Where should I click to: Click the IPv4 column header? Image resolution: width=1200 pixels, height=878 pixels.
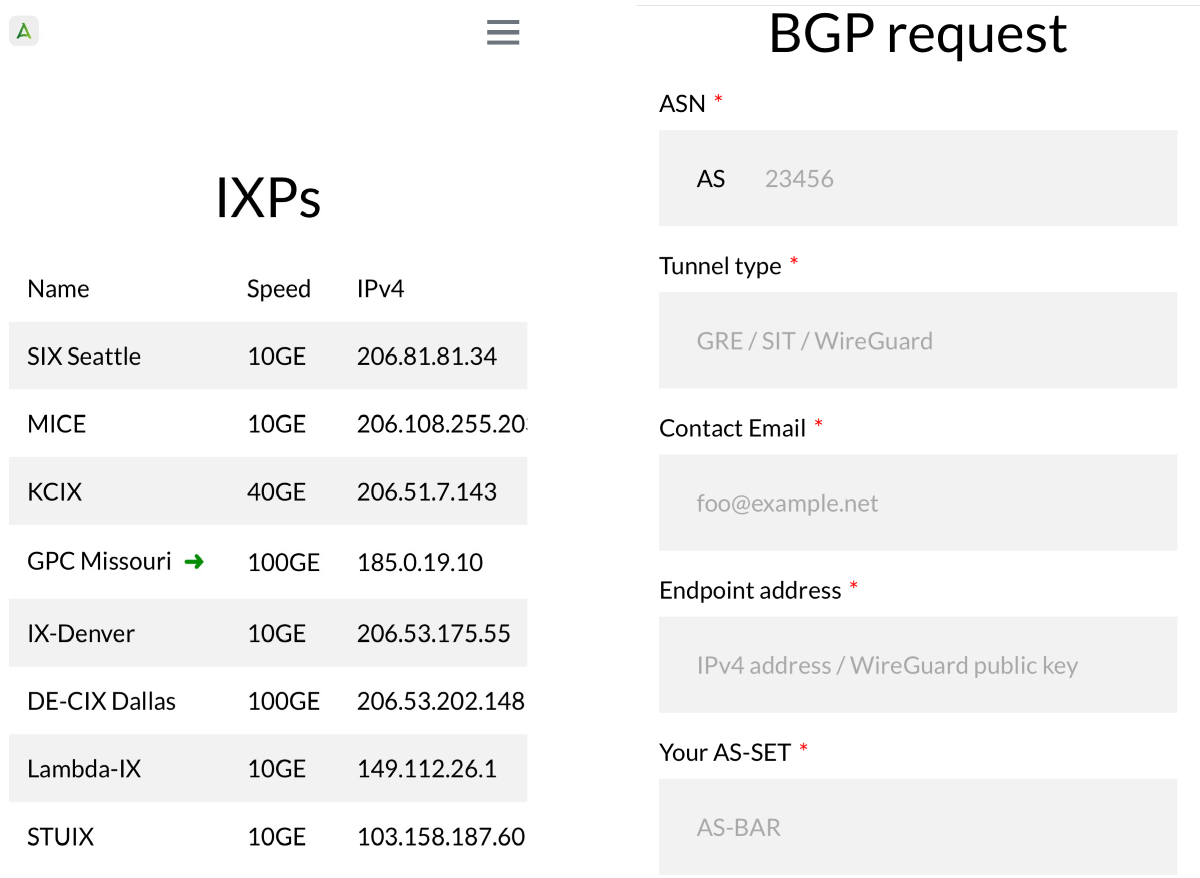click(380, 289)
